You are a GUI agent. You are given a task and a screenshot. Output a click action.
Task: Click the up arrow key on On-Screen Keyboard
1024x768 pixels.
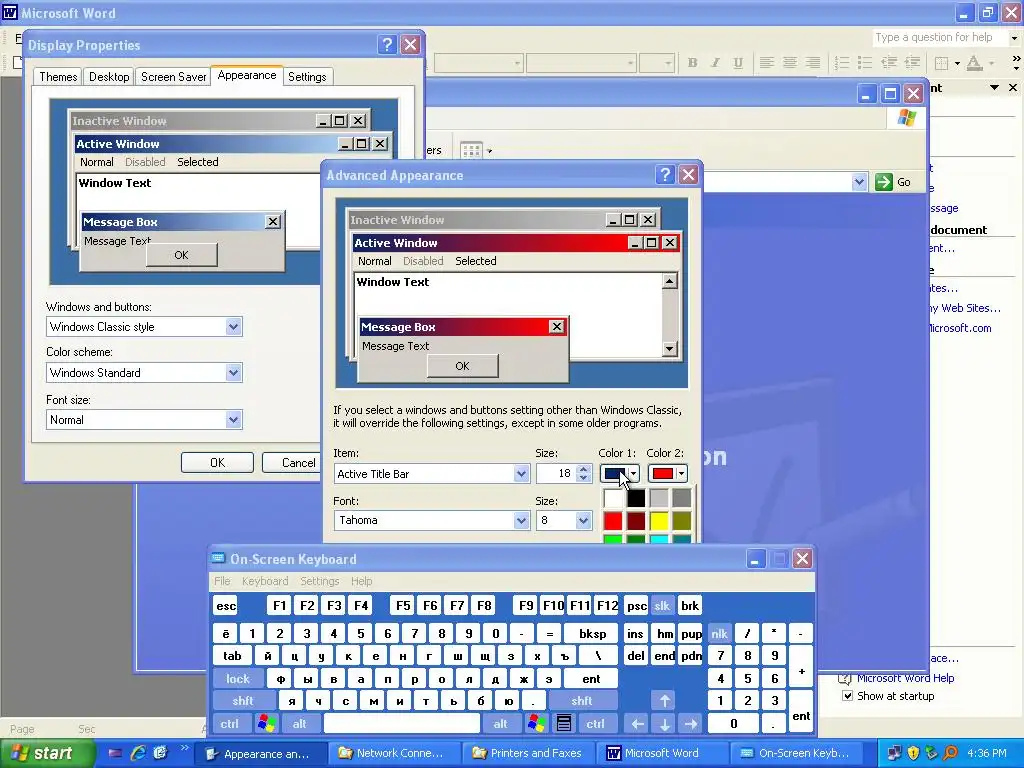point(664,701)
